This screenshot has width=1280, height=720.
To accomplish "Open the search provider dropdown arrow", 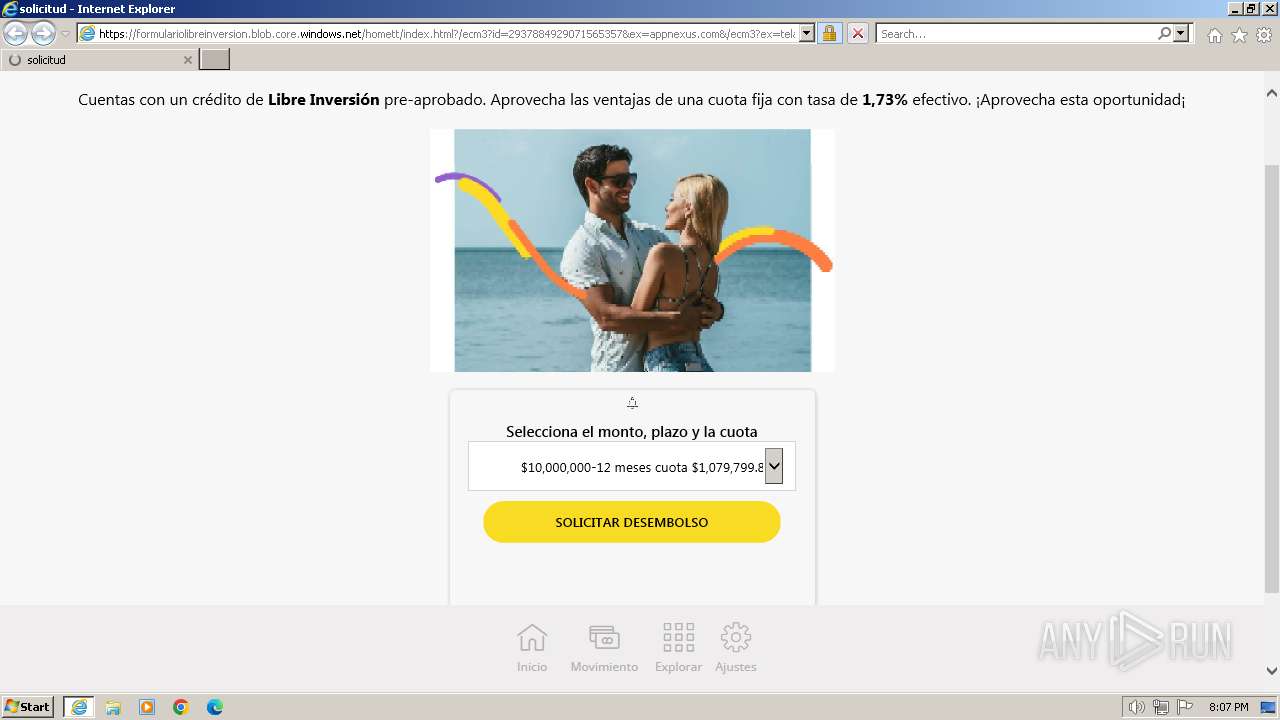I will [x=1181, y=34].
